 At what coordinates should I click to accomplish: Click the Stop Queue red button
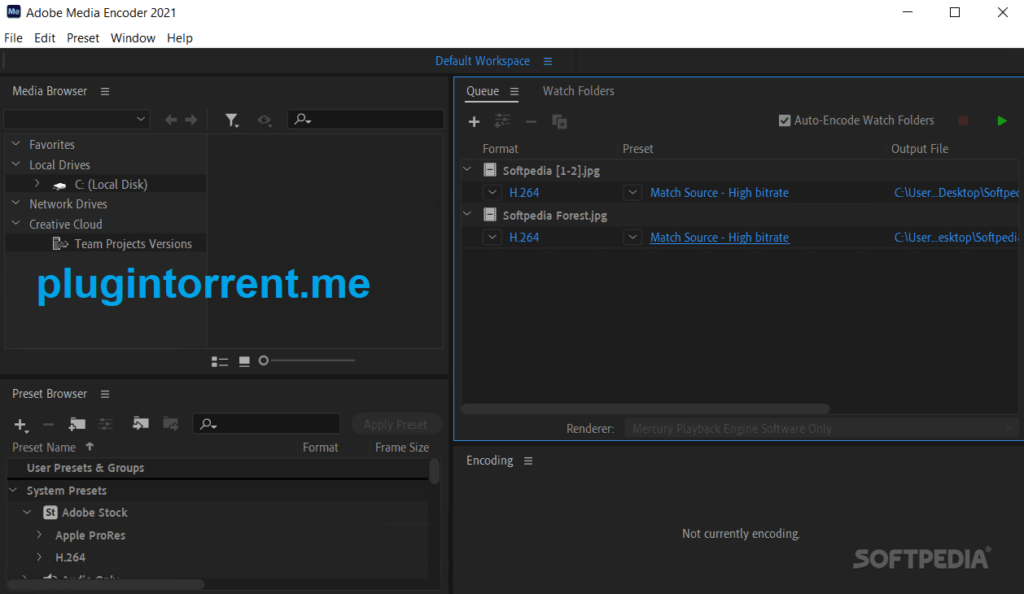pyautogui.click(x=963, y=120)
